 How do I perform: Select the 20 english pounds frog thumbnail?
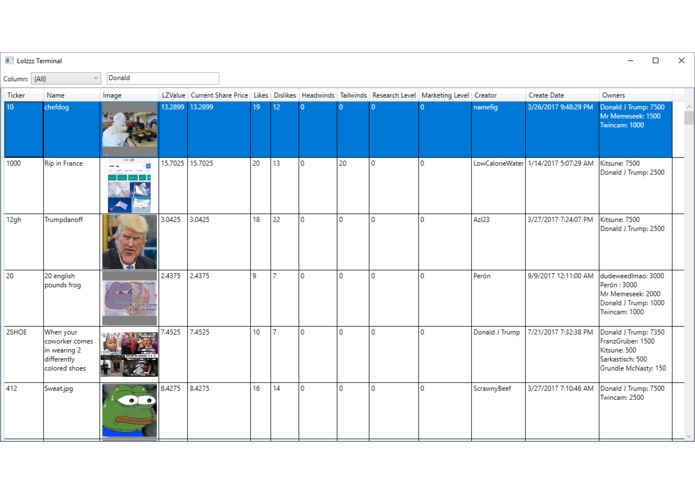129,298
